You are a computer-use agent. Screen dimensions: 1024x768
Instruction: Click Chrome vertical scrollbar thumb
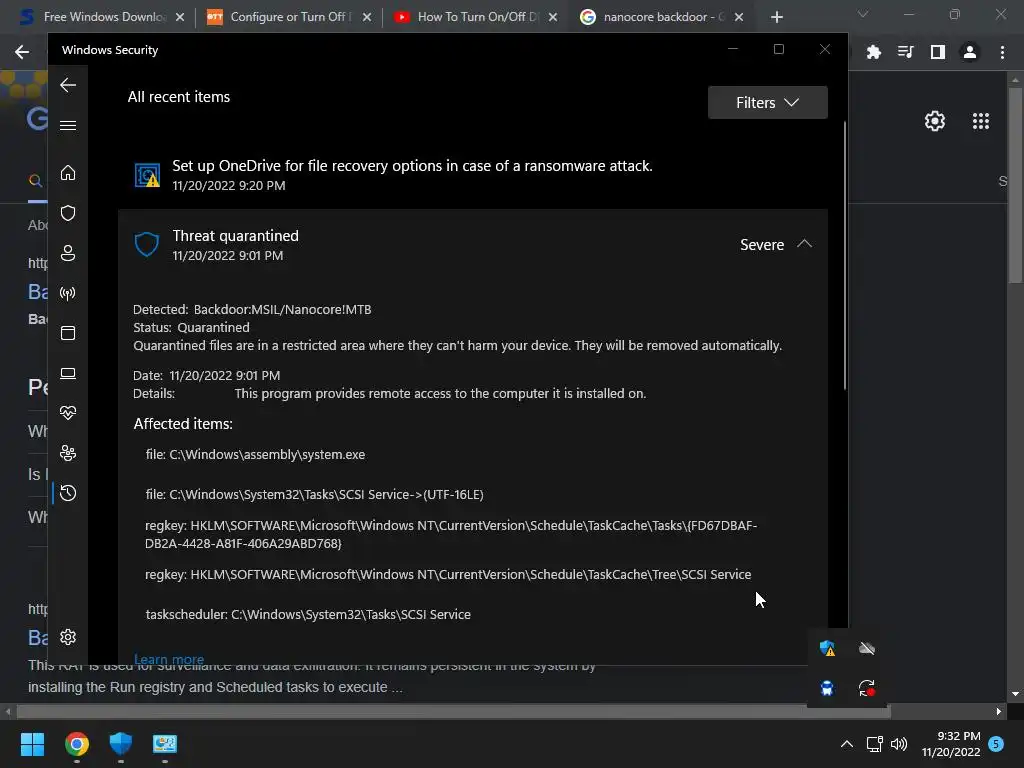pyautogui.click(x=1015, y=186)
